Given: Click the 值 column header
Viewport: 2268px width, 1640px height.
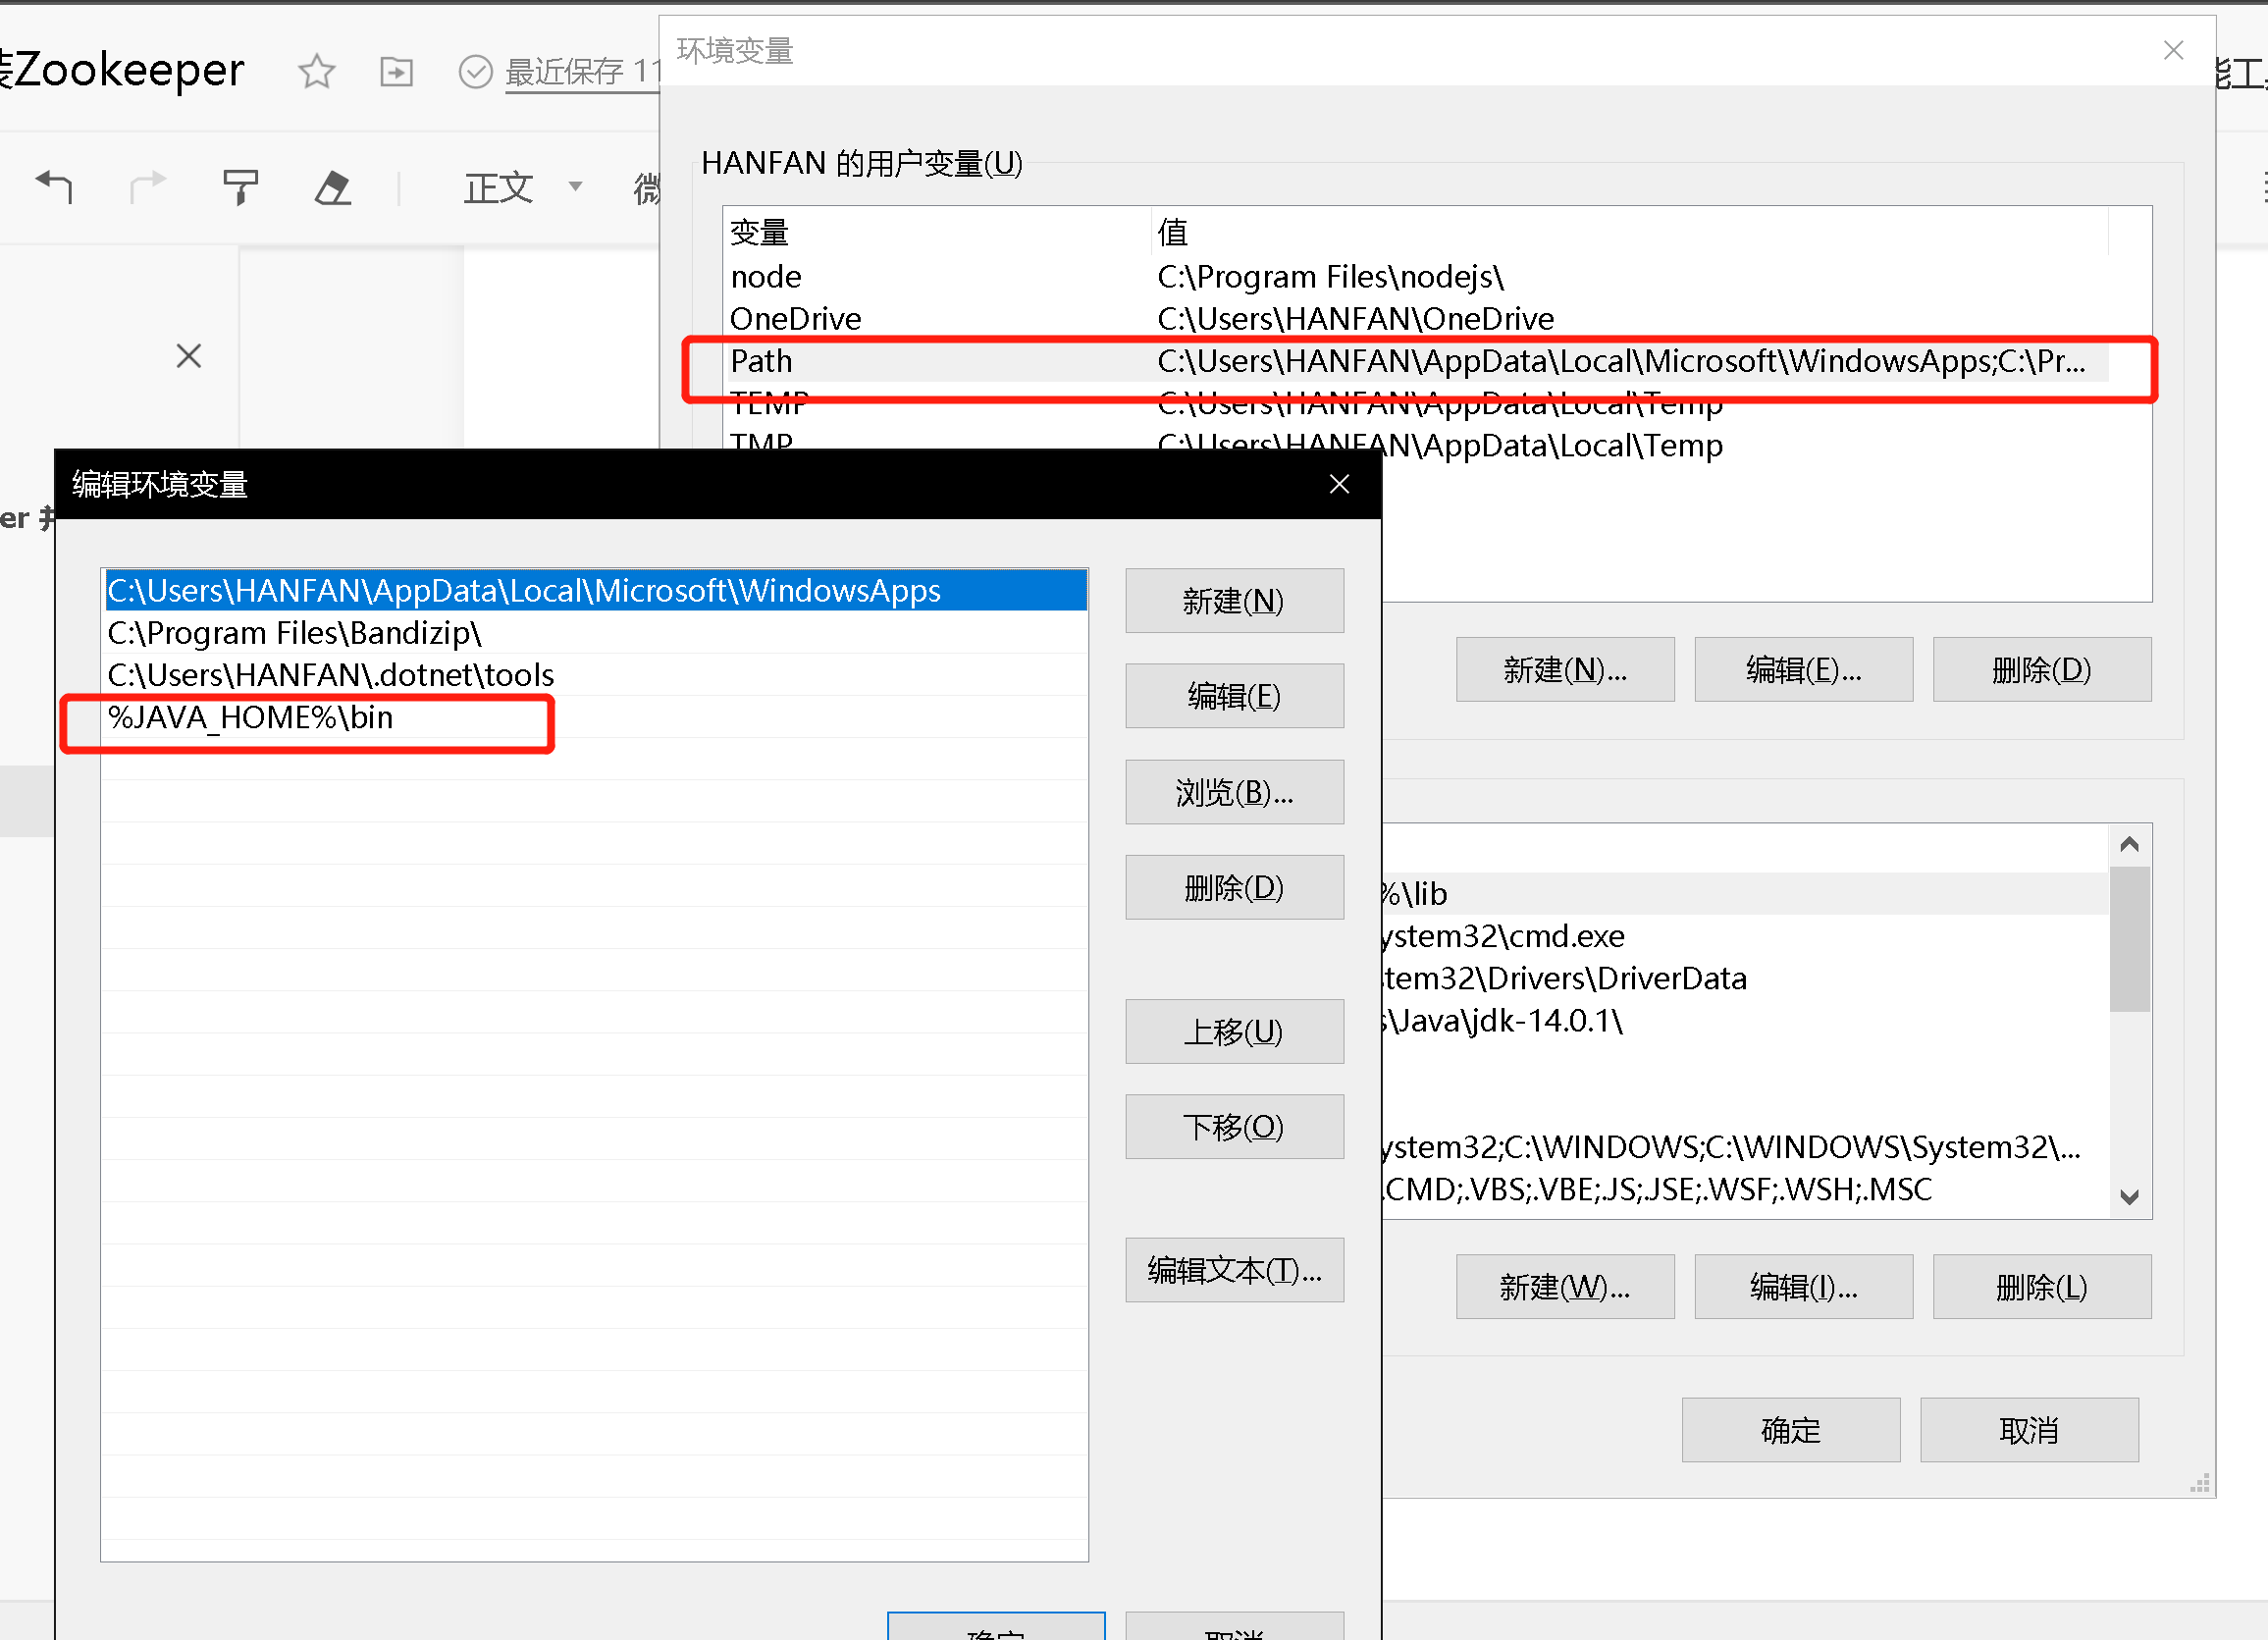Looking at the screenshot, I should 1630,232.
